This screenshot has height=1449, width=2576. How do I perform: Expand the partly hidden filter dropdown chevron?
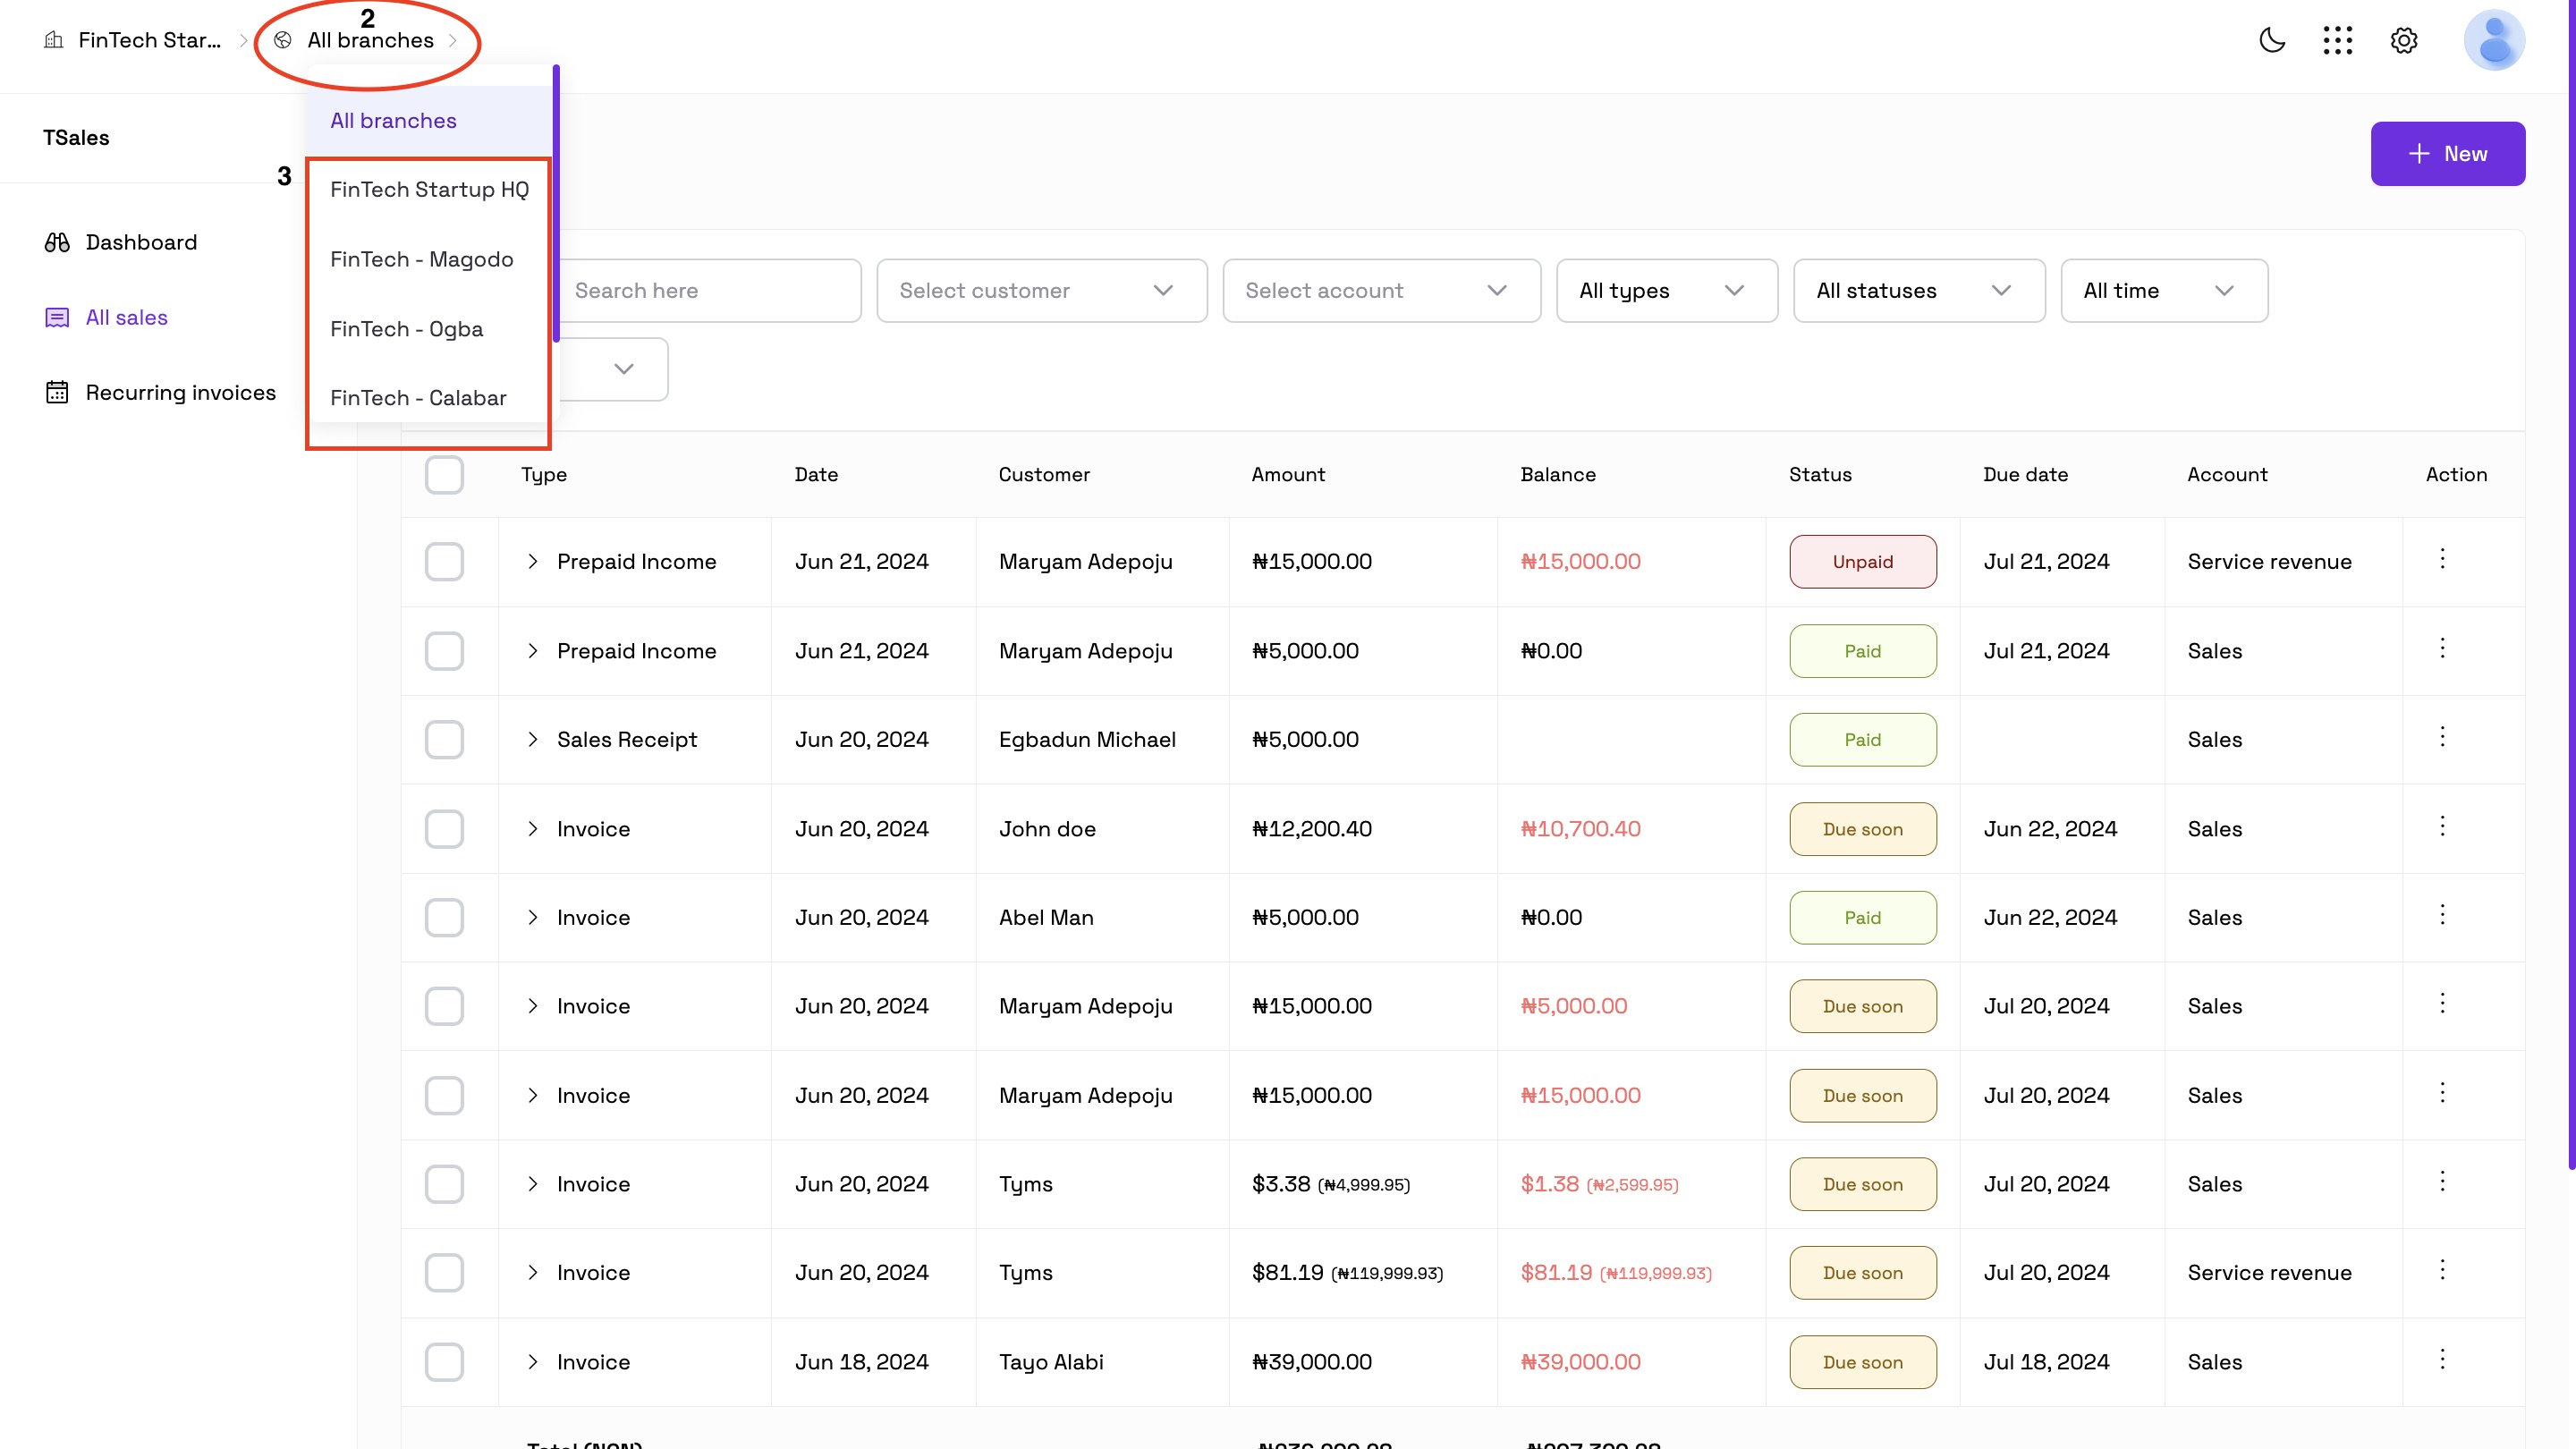point(624,369)
